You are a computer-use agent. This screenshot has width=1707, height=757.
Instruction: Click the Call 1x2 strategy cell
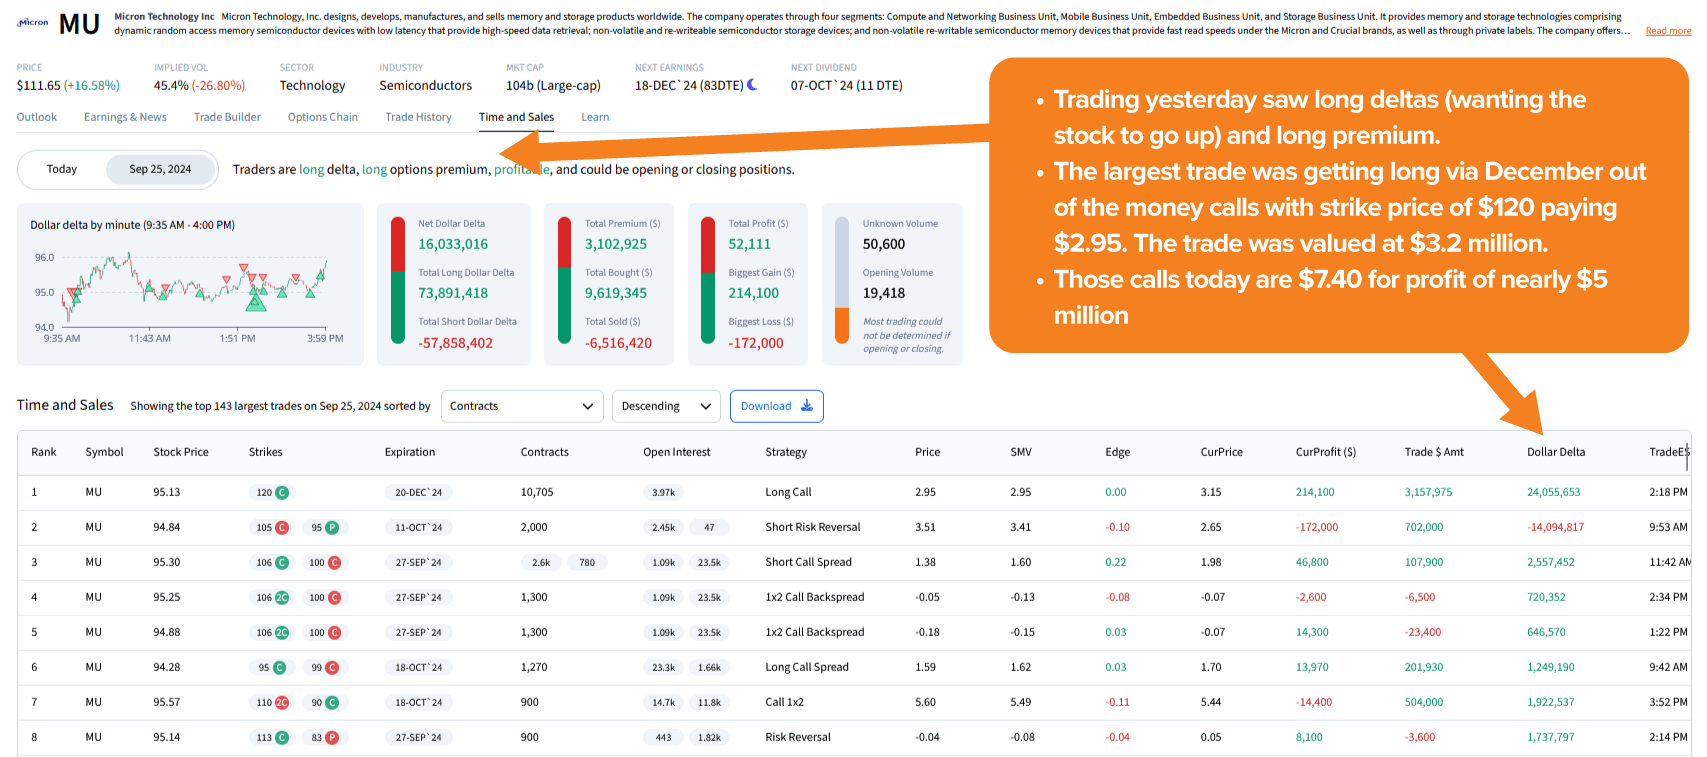tap(785, 702)
